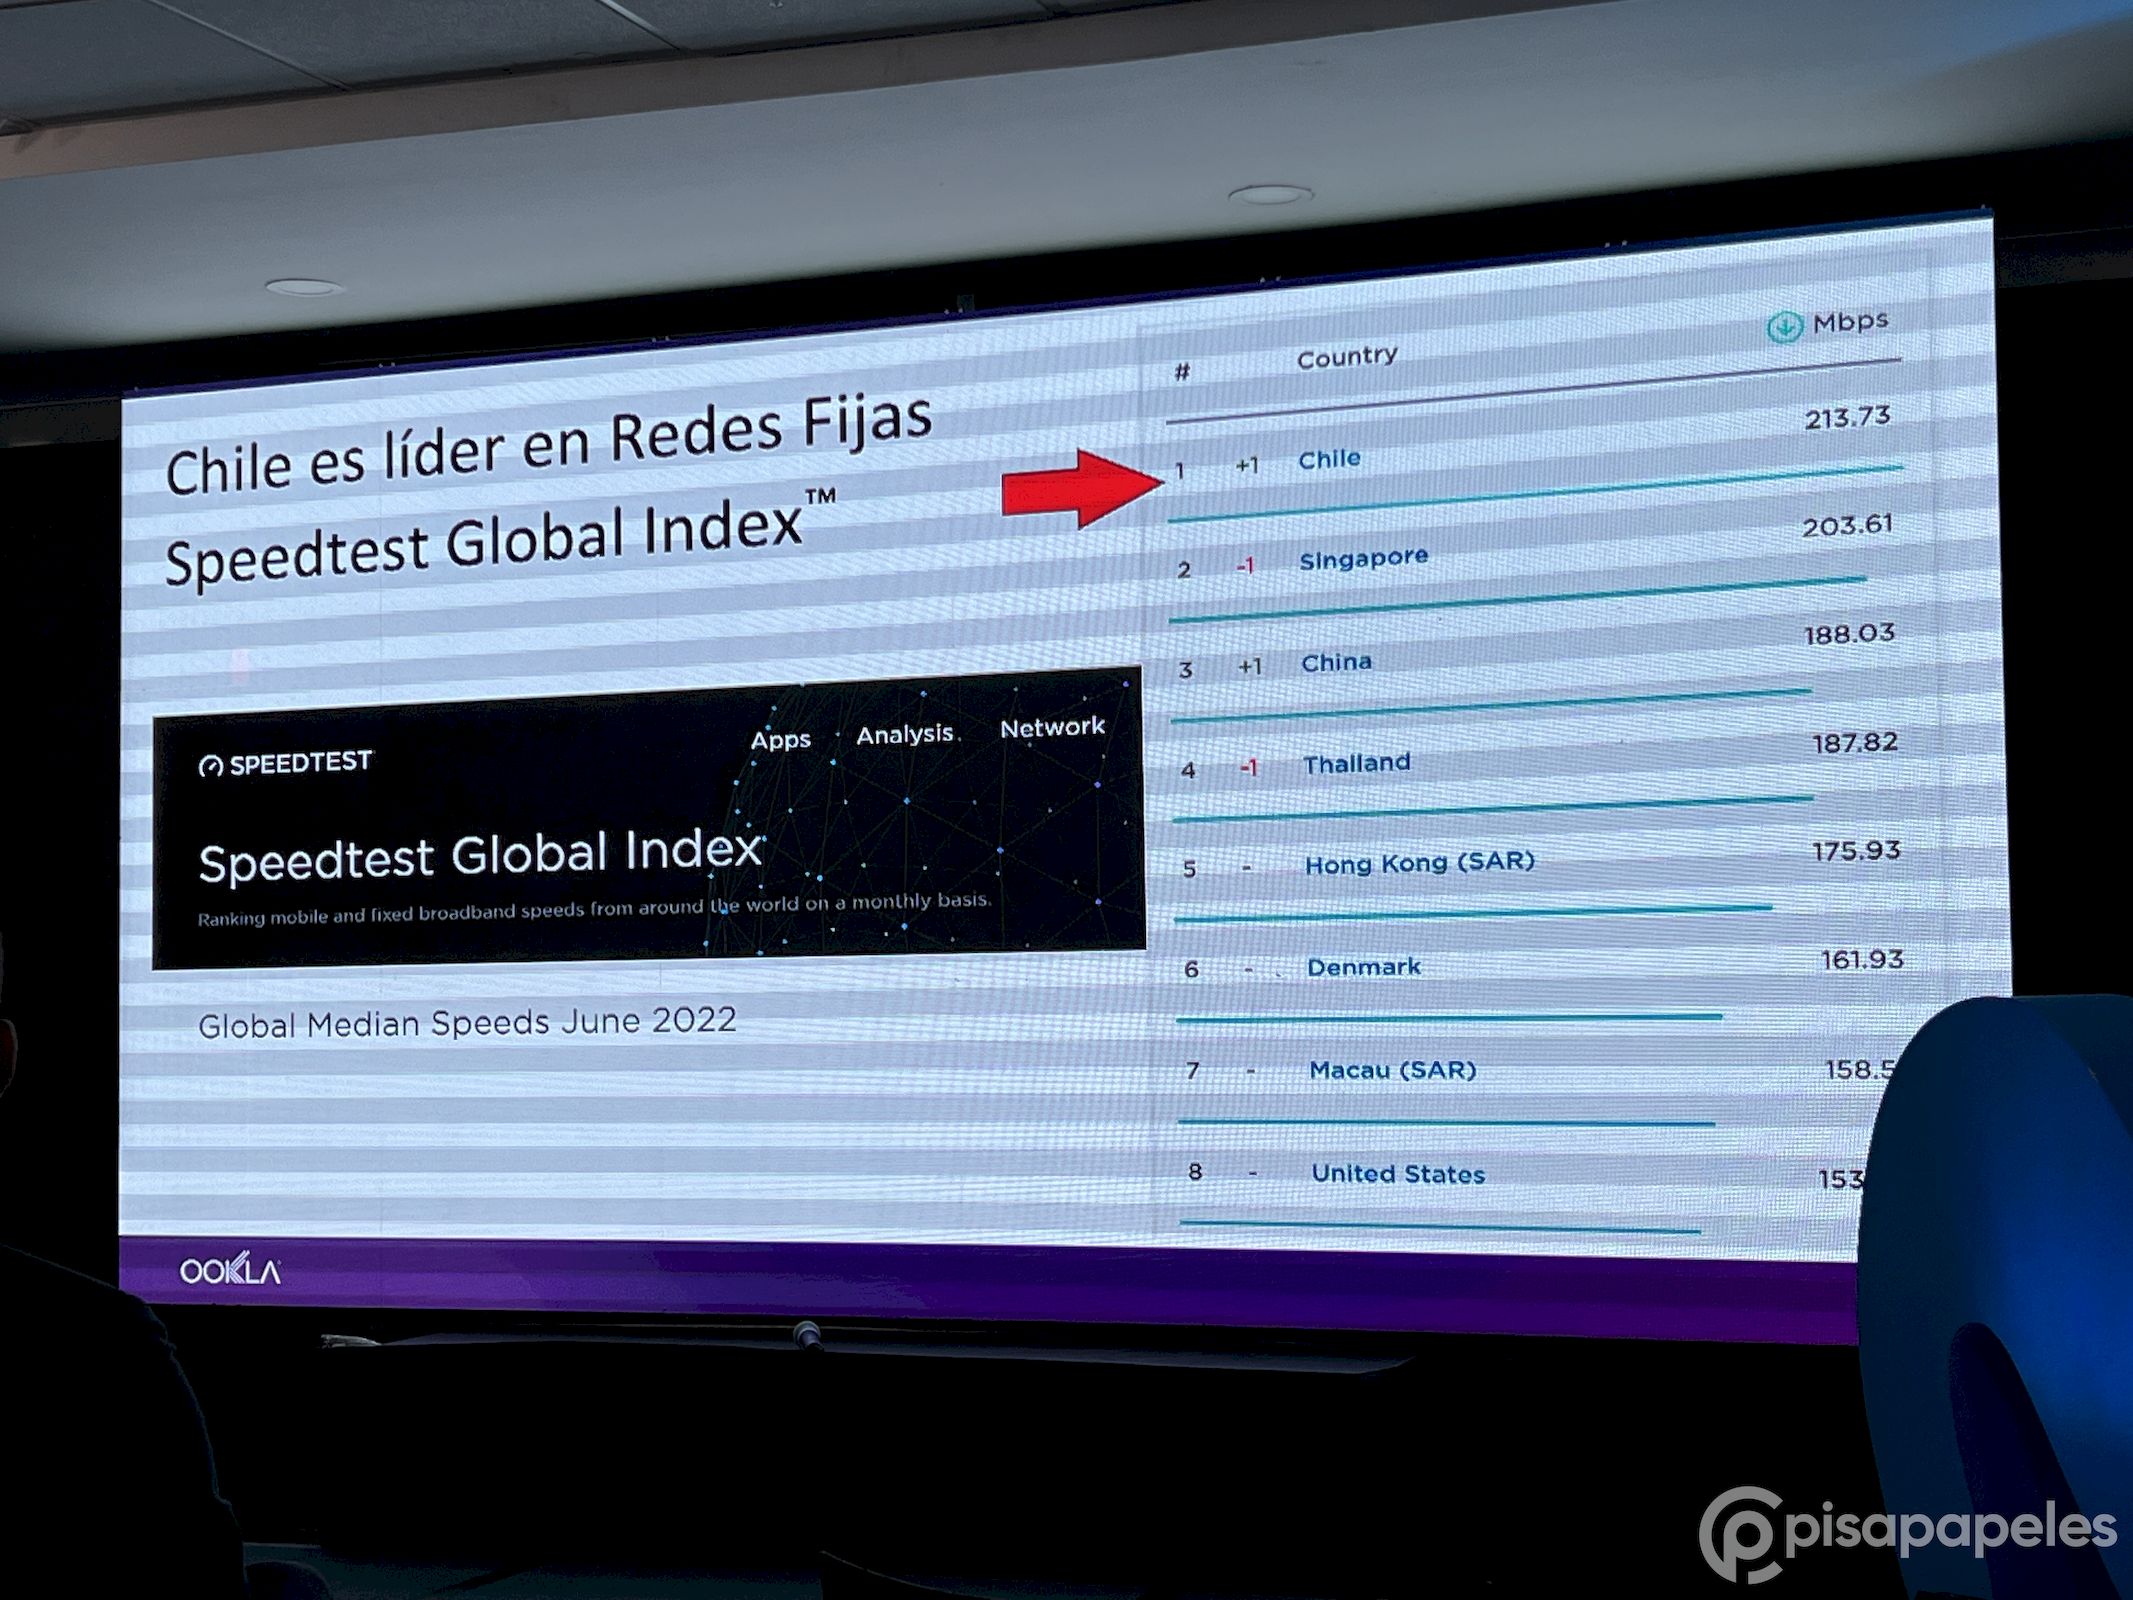Open the Analysis menu item

(904, 734)
